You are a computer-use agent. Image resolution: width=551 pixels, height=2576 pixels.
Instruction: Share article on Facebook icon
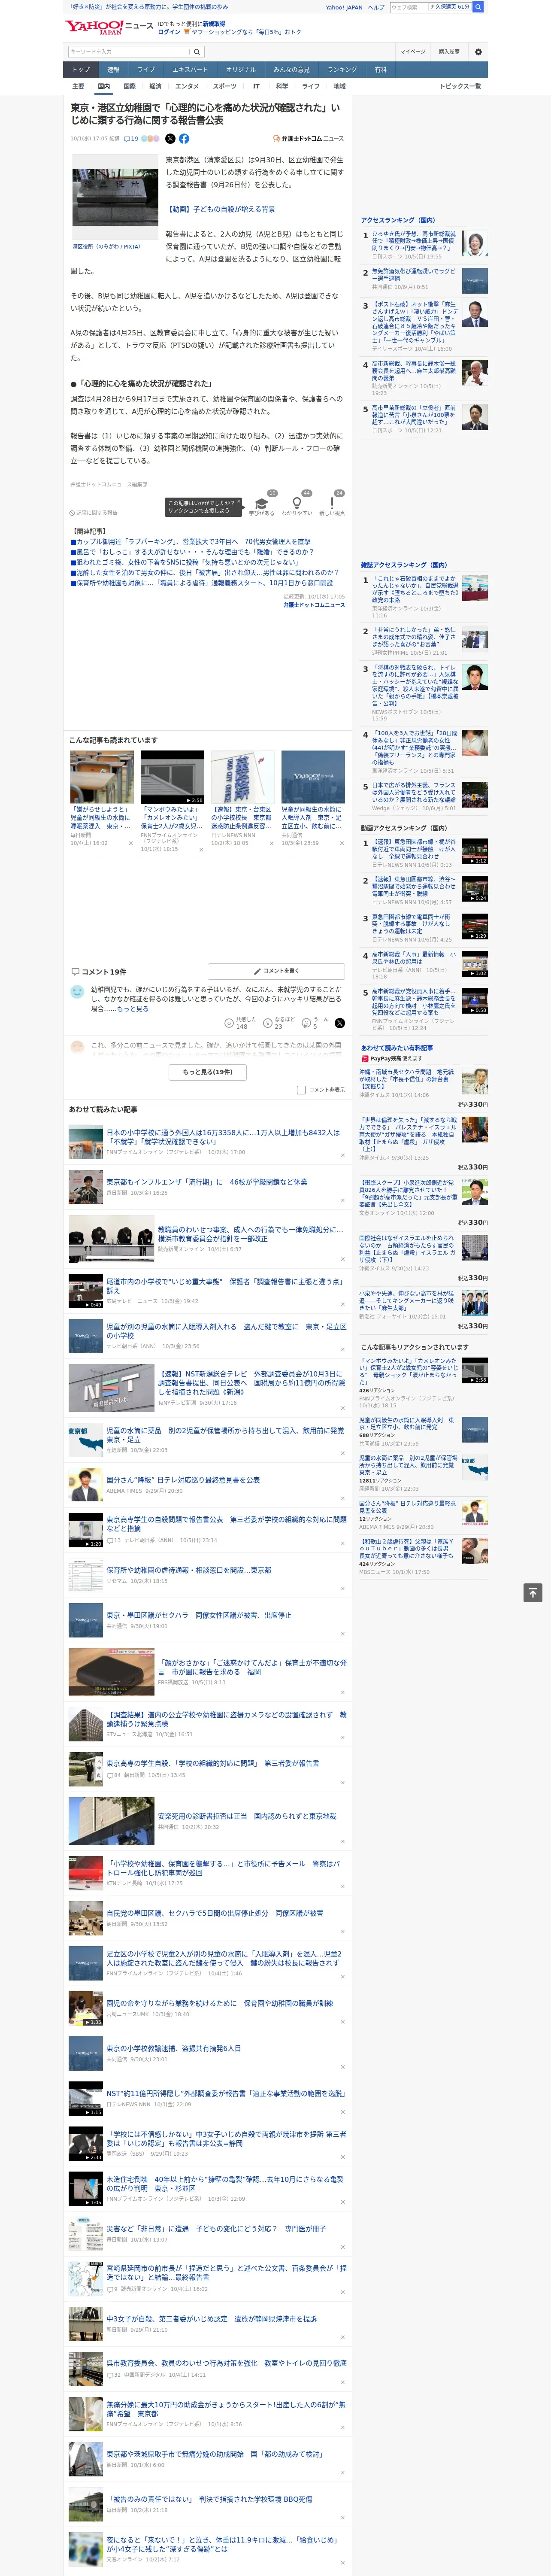184,139
